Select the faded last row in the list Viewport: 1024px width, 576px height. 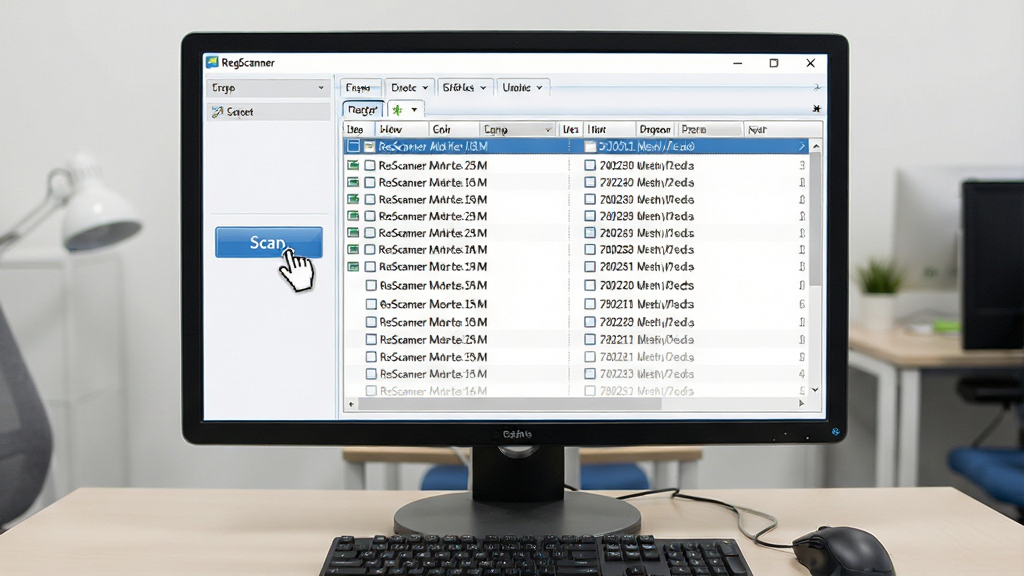click(x=577, y=391)
